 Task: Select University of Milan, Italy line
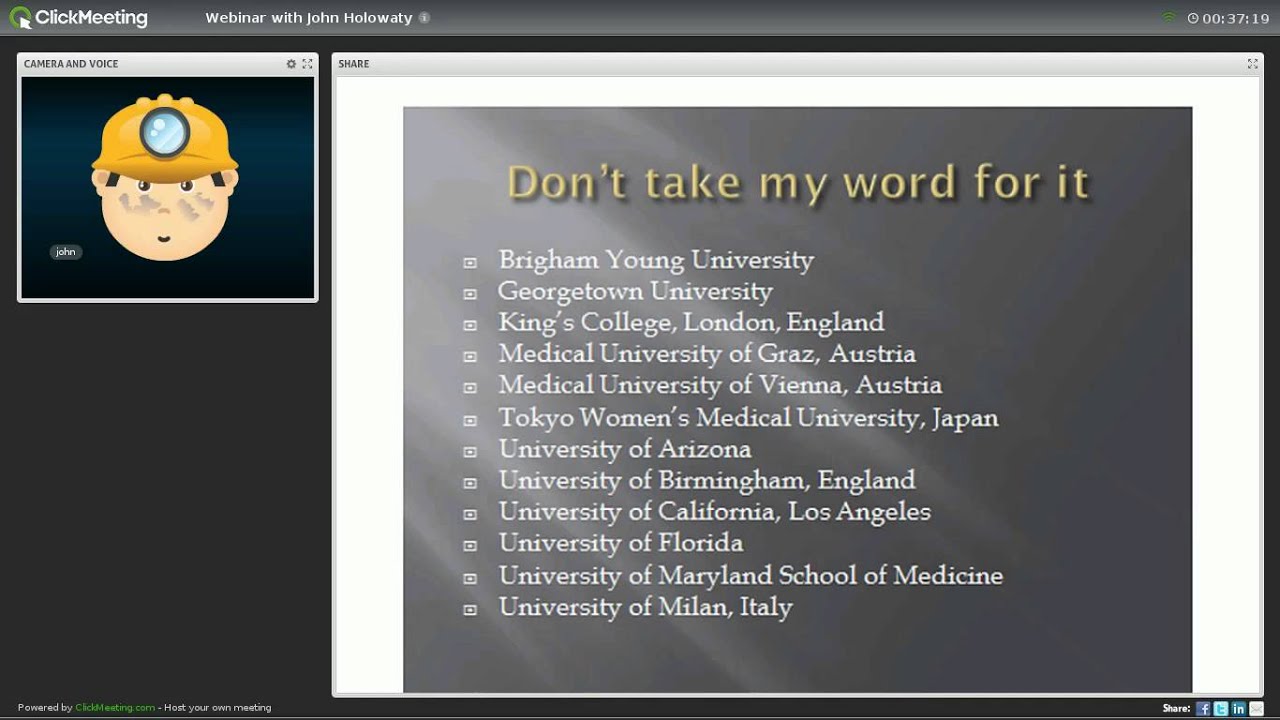tap(645, 607)
